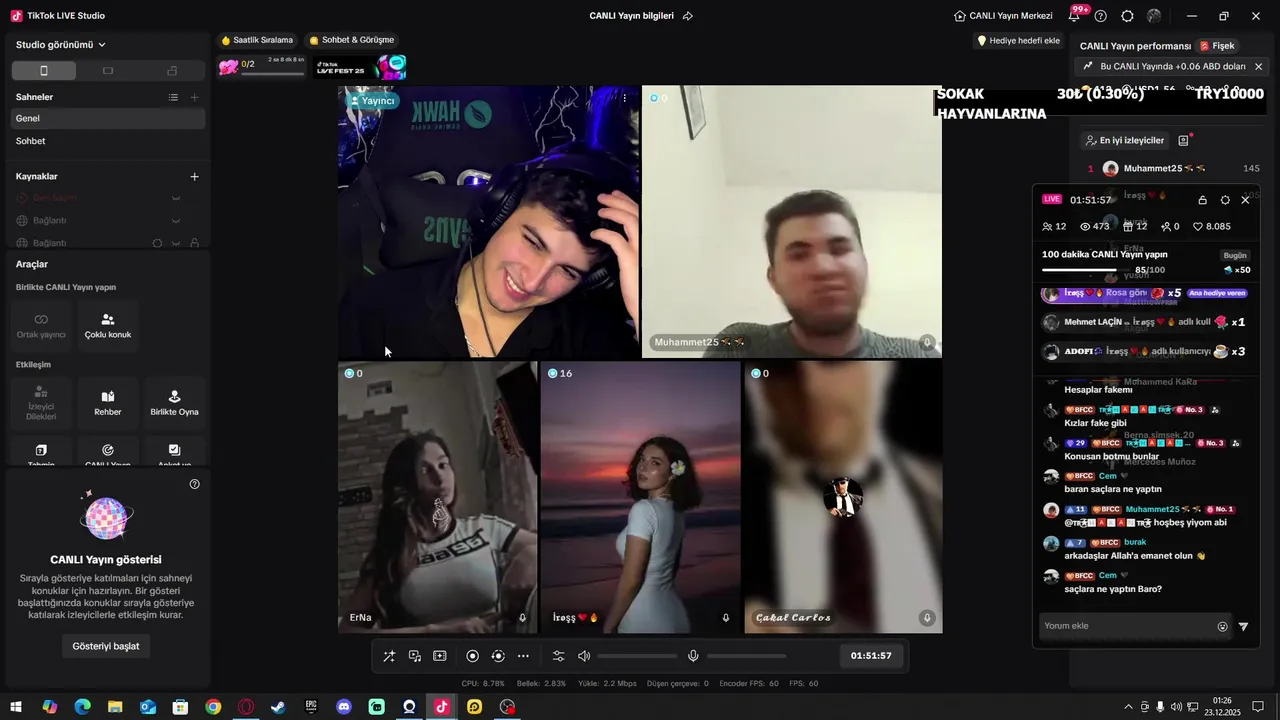Dismiss the +0.06 ABD doları notification
This screenshot has width=1280, height=720.
[x=1258, y=67]
